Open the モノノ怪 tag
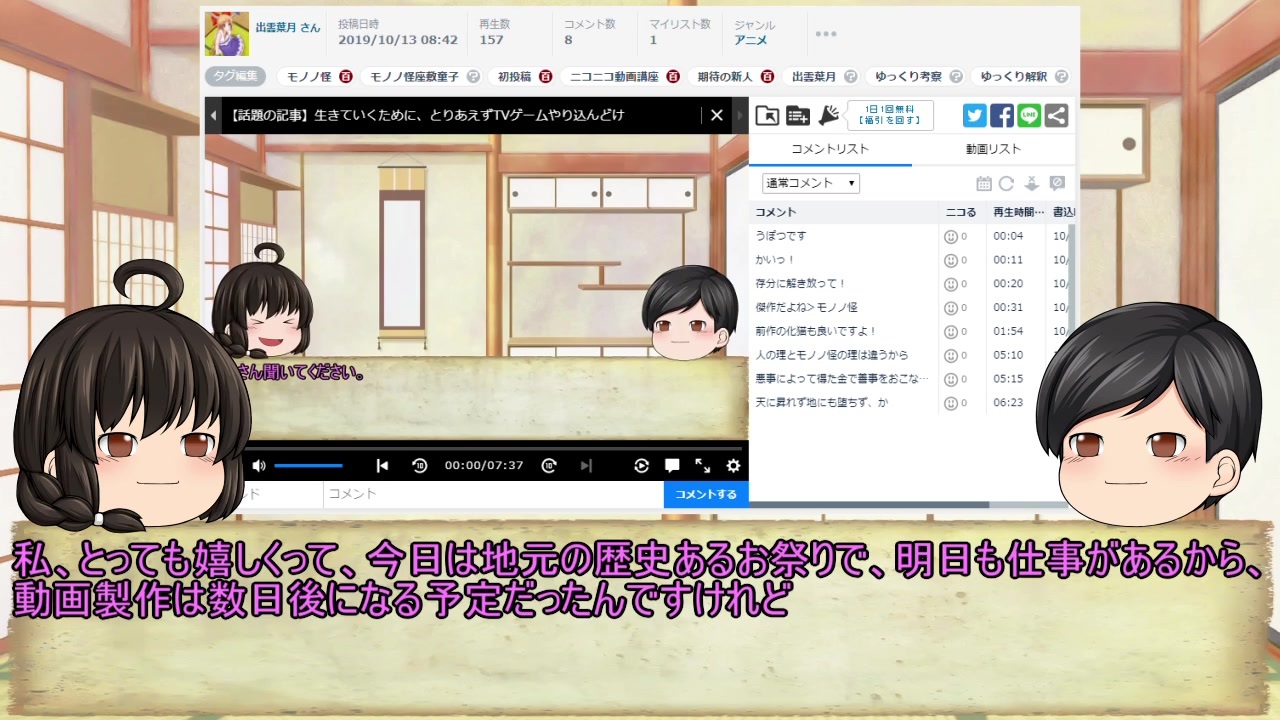This screenshot has width=1280, height=720. click(309, 76)
